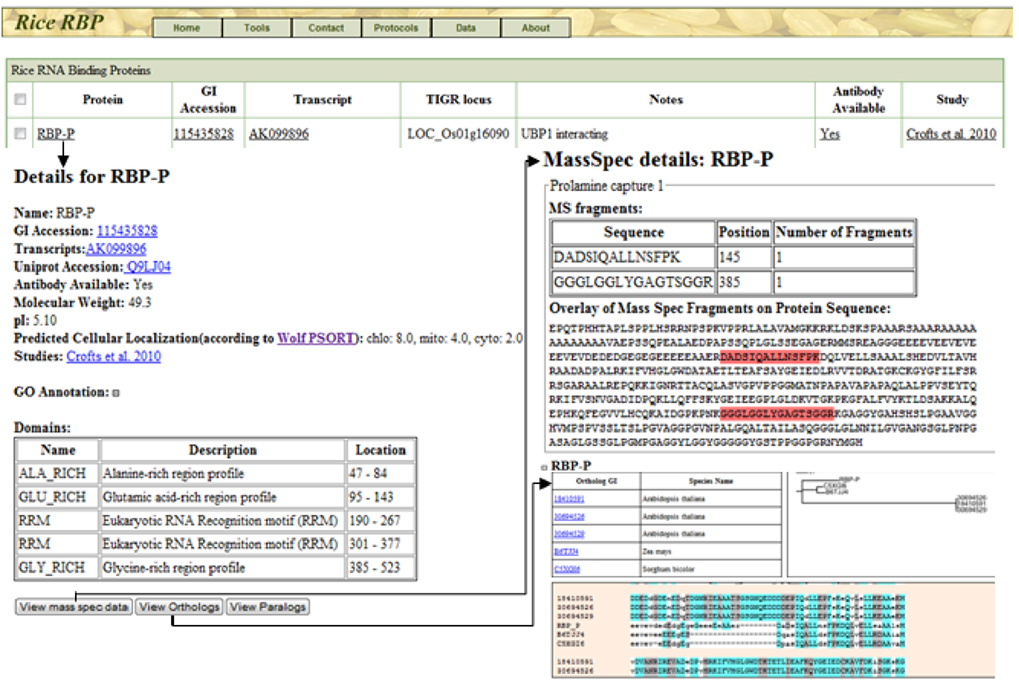The width and height of the screenshot is (1019, 689).
Task: Follow GI accession 115435828 in table row
Action: coord(203,134)
